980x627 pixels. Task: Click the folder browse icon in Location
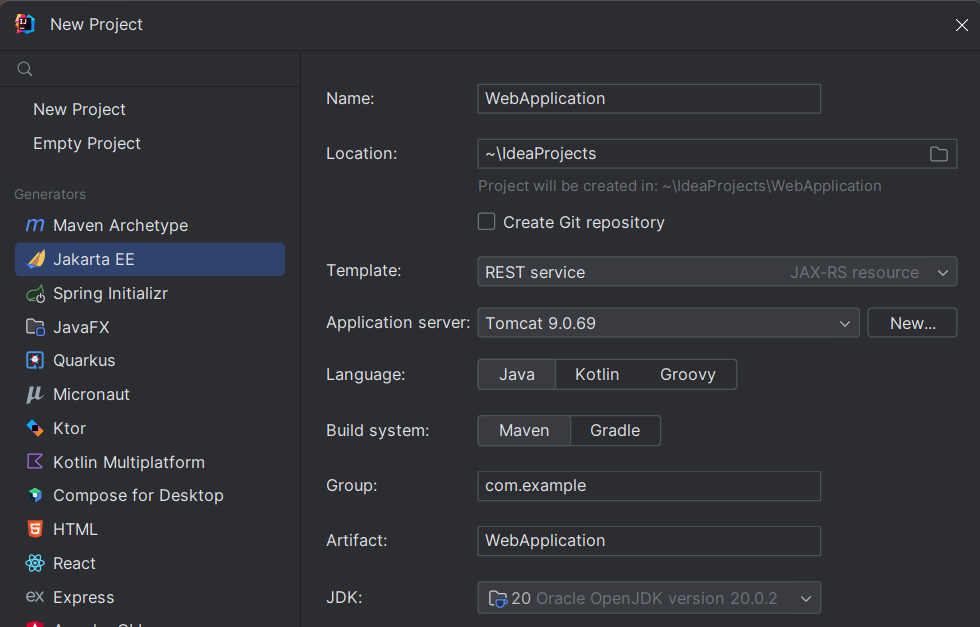click(x=938, y=154)
